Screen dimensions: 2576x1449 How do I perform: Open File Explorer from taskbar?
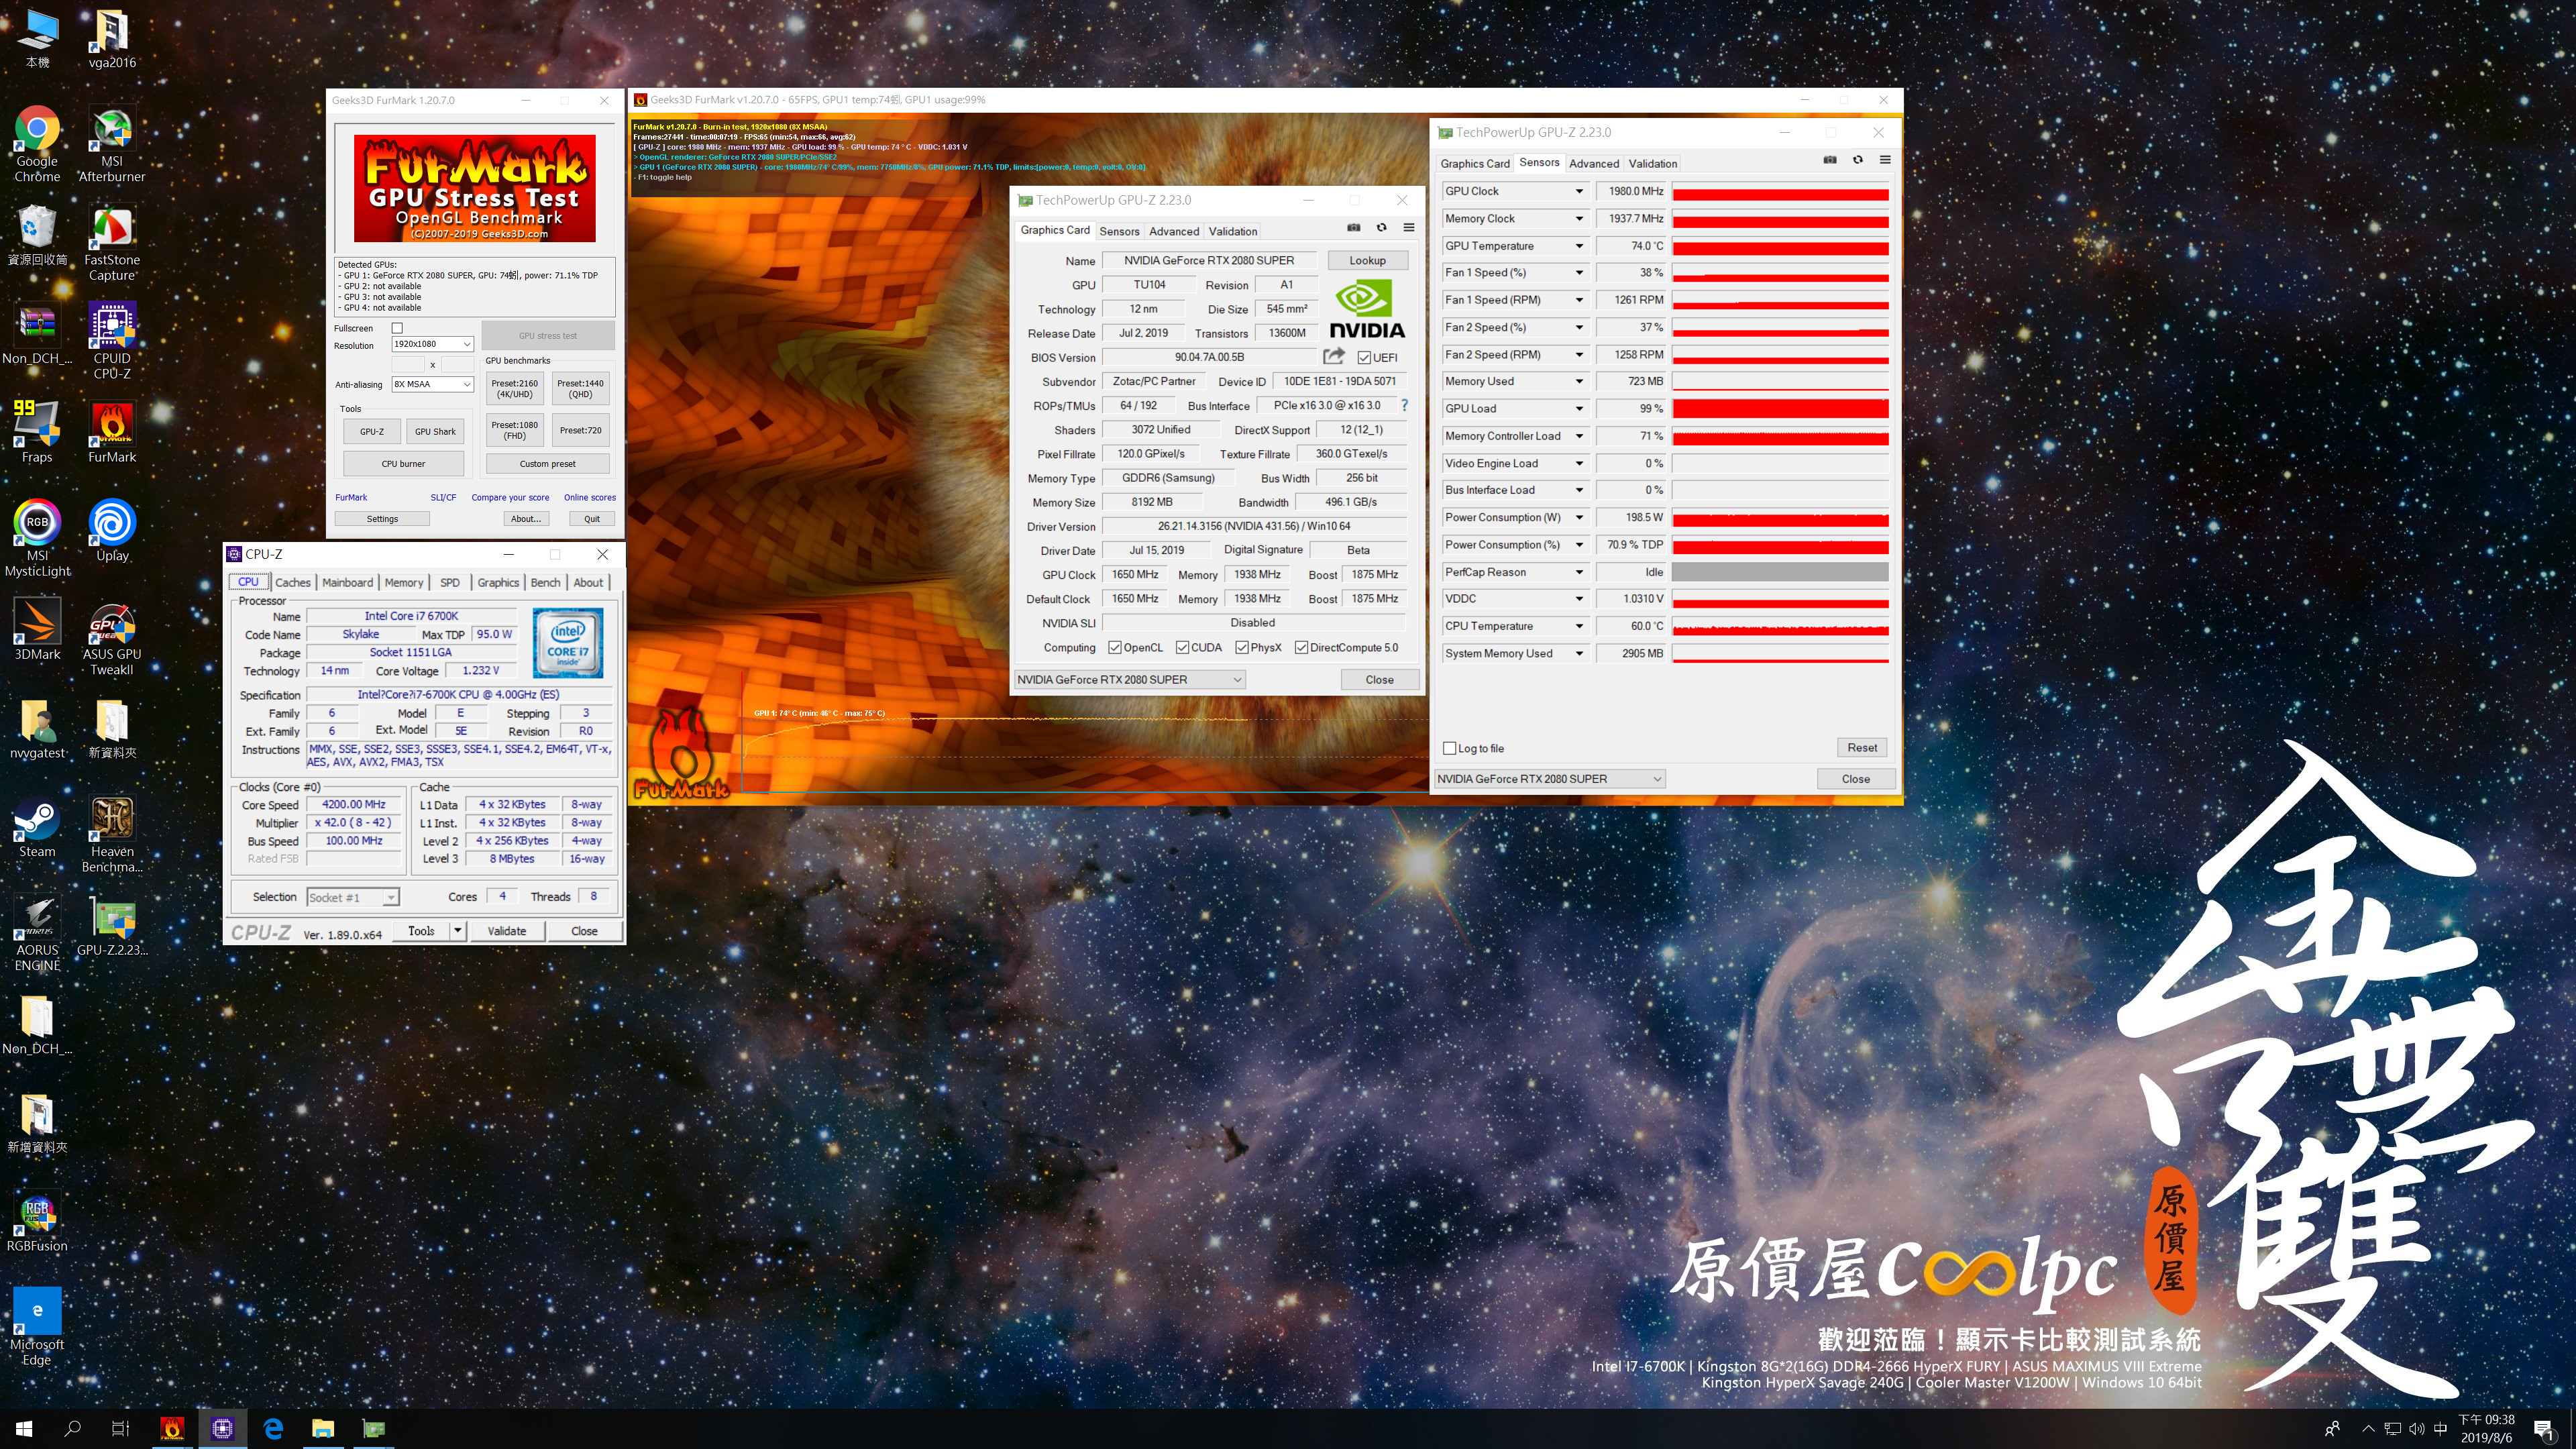coord(322,1429)
